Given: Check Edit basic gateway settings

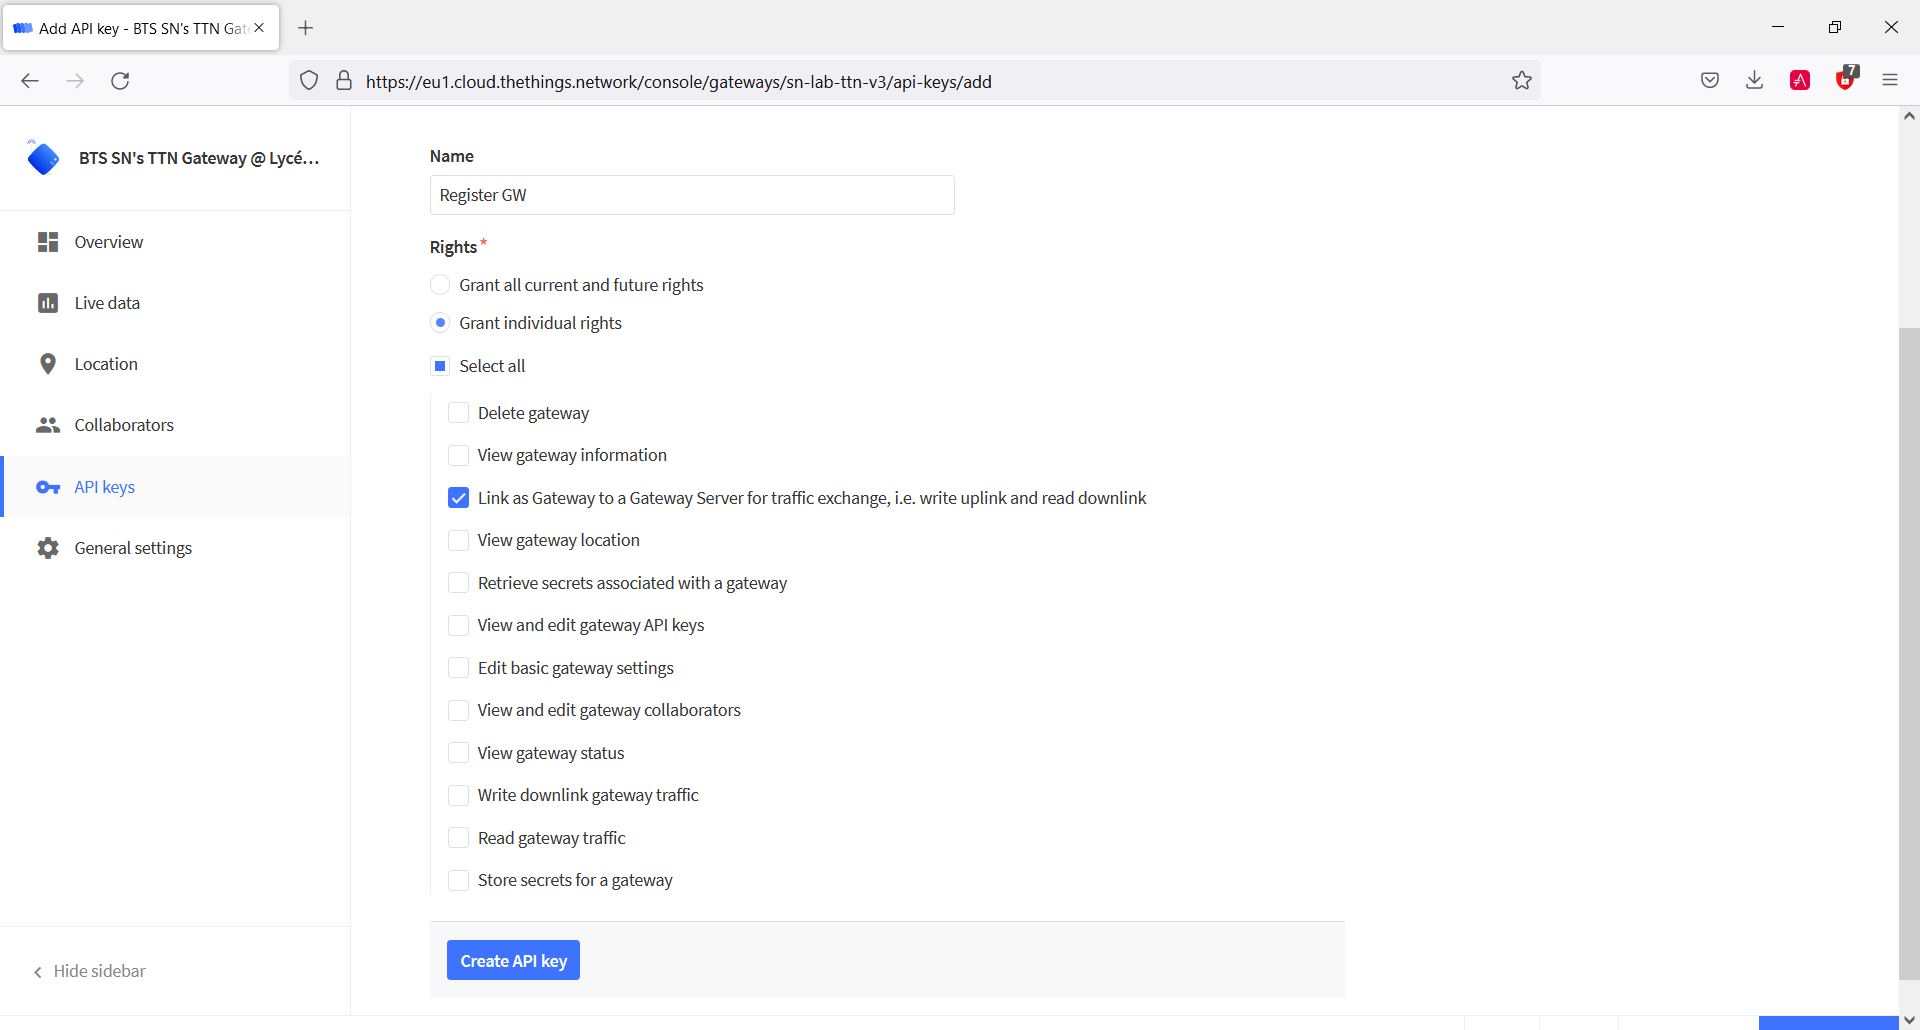Looking at the screenshot, I should coord(458,668).
